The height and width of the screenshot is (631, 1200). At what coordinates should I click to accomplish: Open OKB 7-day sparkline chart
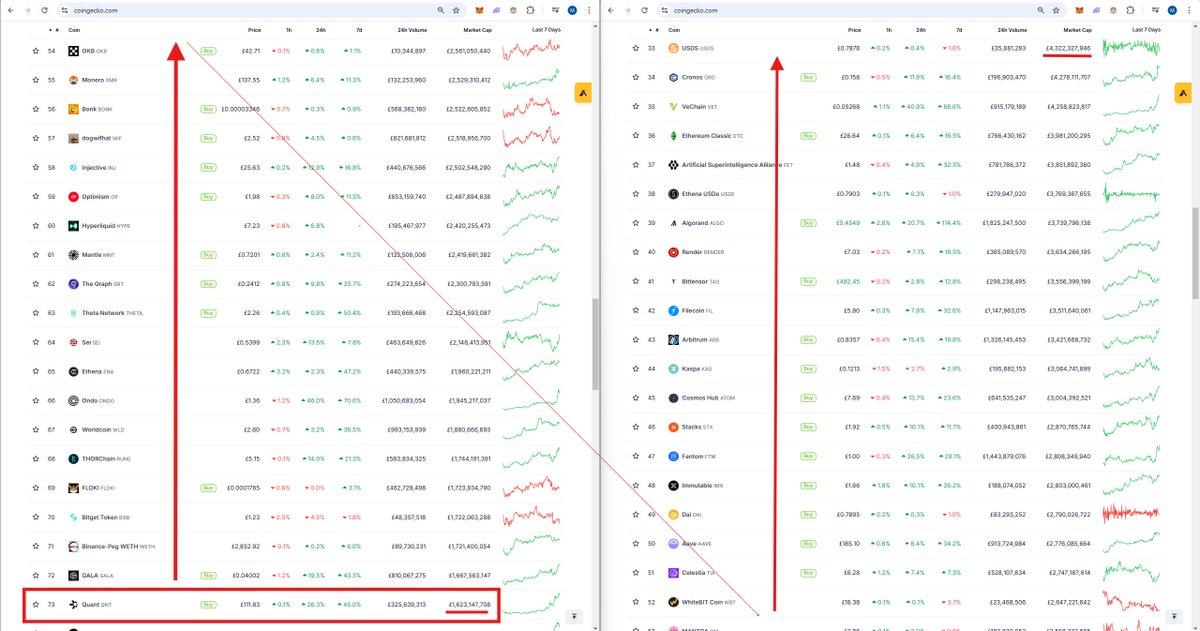point(531,50)
